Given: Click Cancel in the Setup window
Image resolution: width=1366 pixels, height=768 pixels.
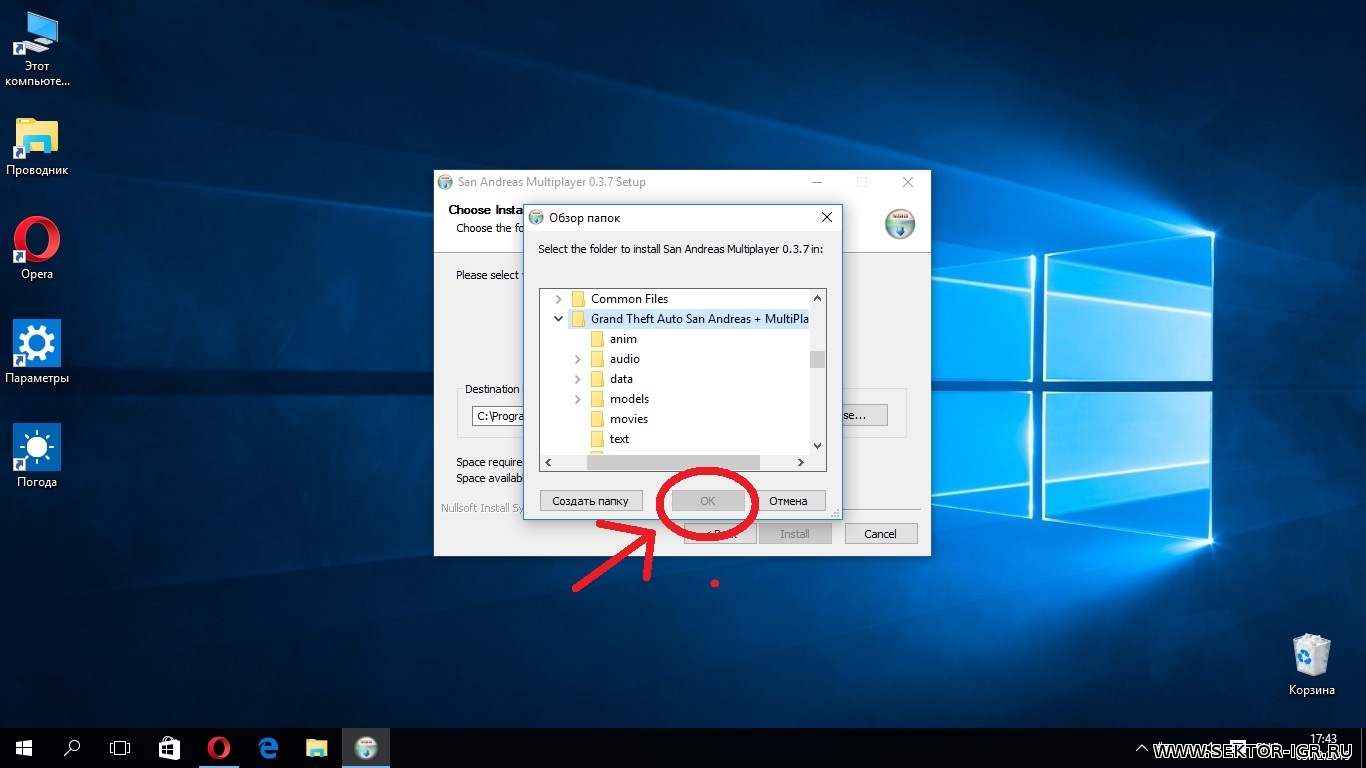Looking at the screenshot, I should click(x=880, y=534).
